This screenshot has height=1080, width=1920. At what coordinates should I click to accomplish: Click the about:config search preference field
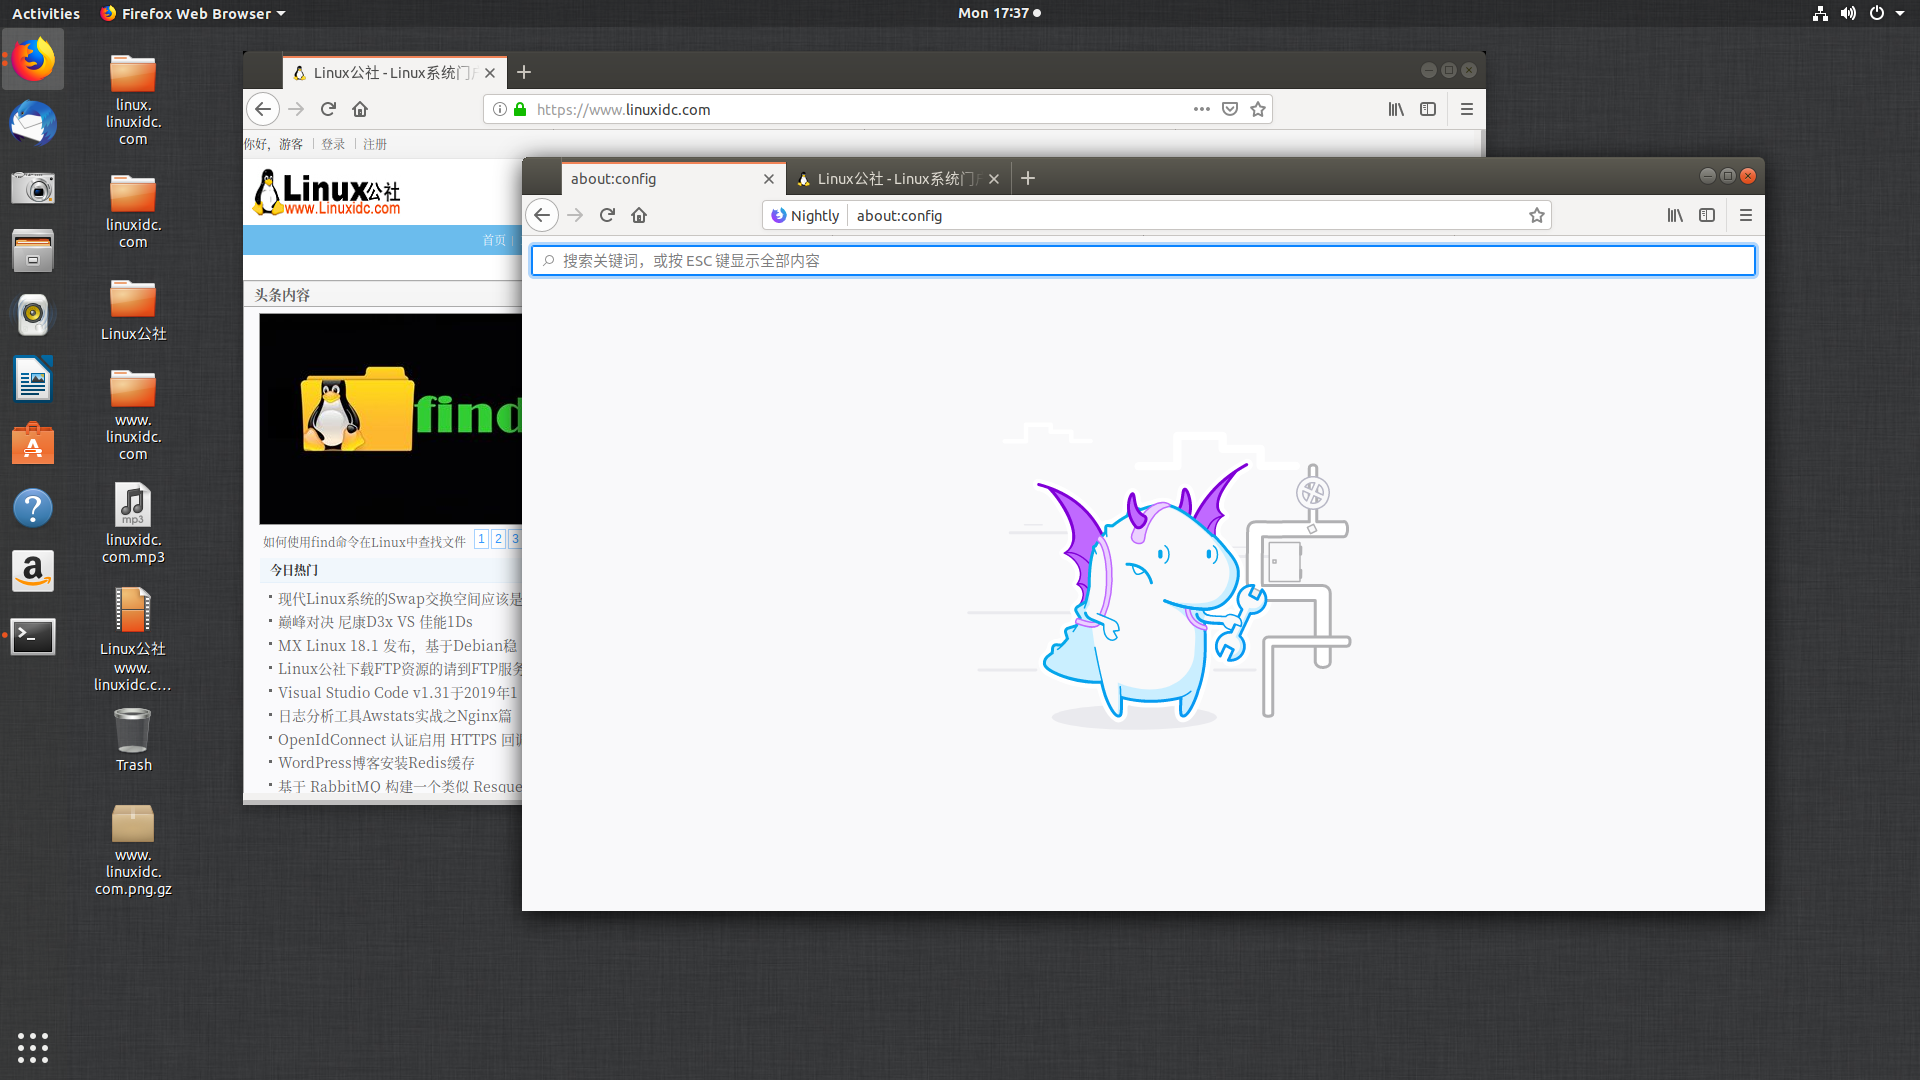(1143, 261)
